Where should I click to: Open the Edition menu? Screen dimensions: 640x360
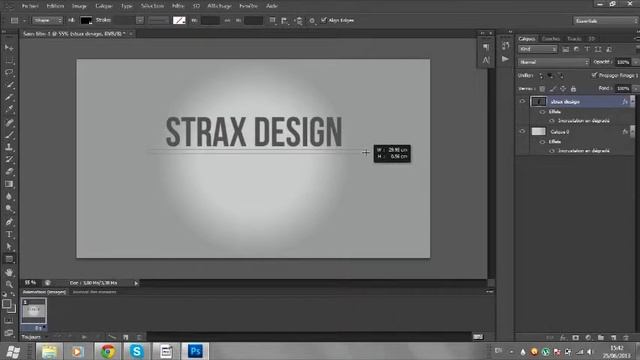click(55, 6)
